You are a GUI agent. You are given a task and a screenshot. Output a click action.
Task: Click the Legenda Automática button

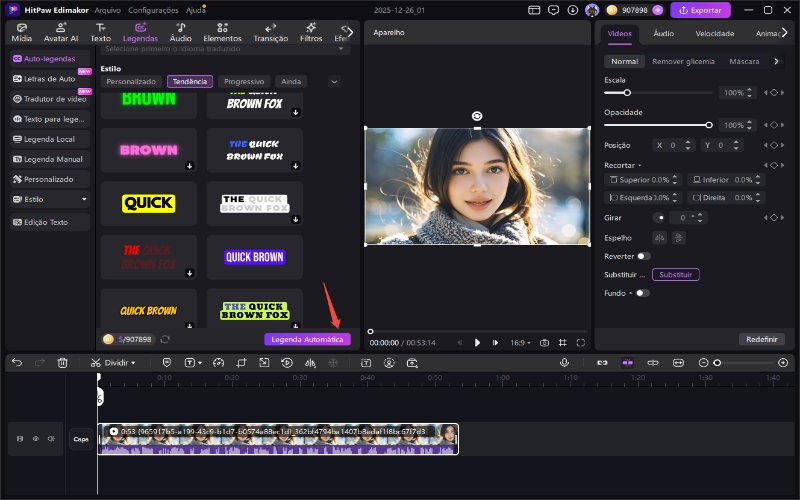307,339
